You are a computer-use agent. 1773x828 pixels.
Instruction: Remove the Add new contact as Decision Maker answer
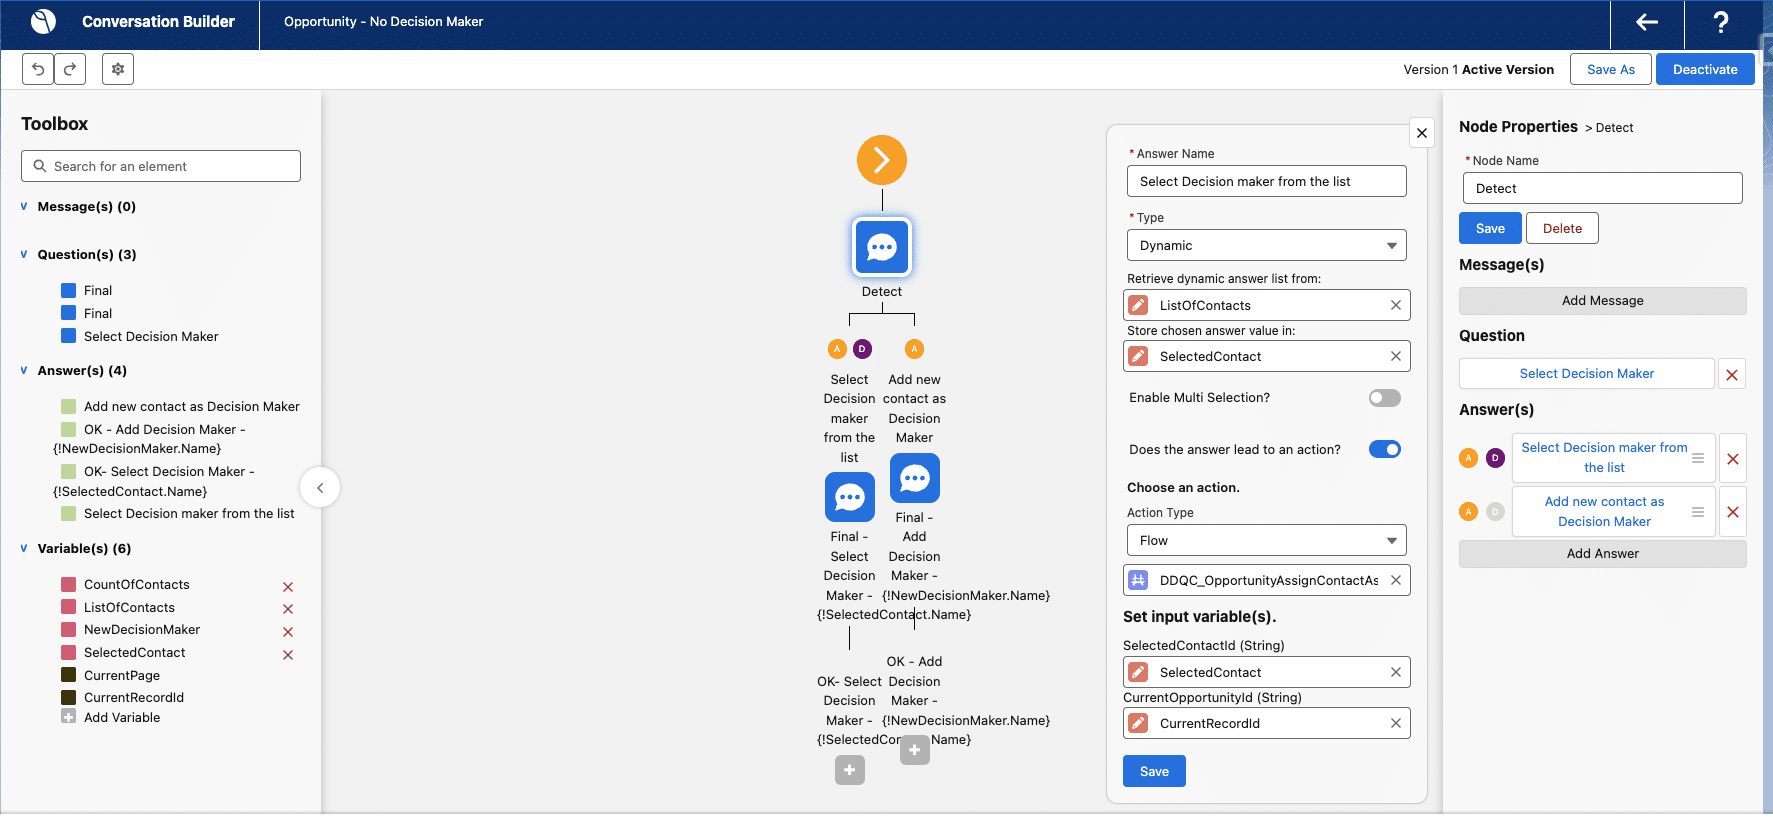(x=1733, y=512)
